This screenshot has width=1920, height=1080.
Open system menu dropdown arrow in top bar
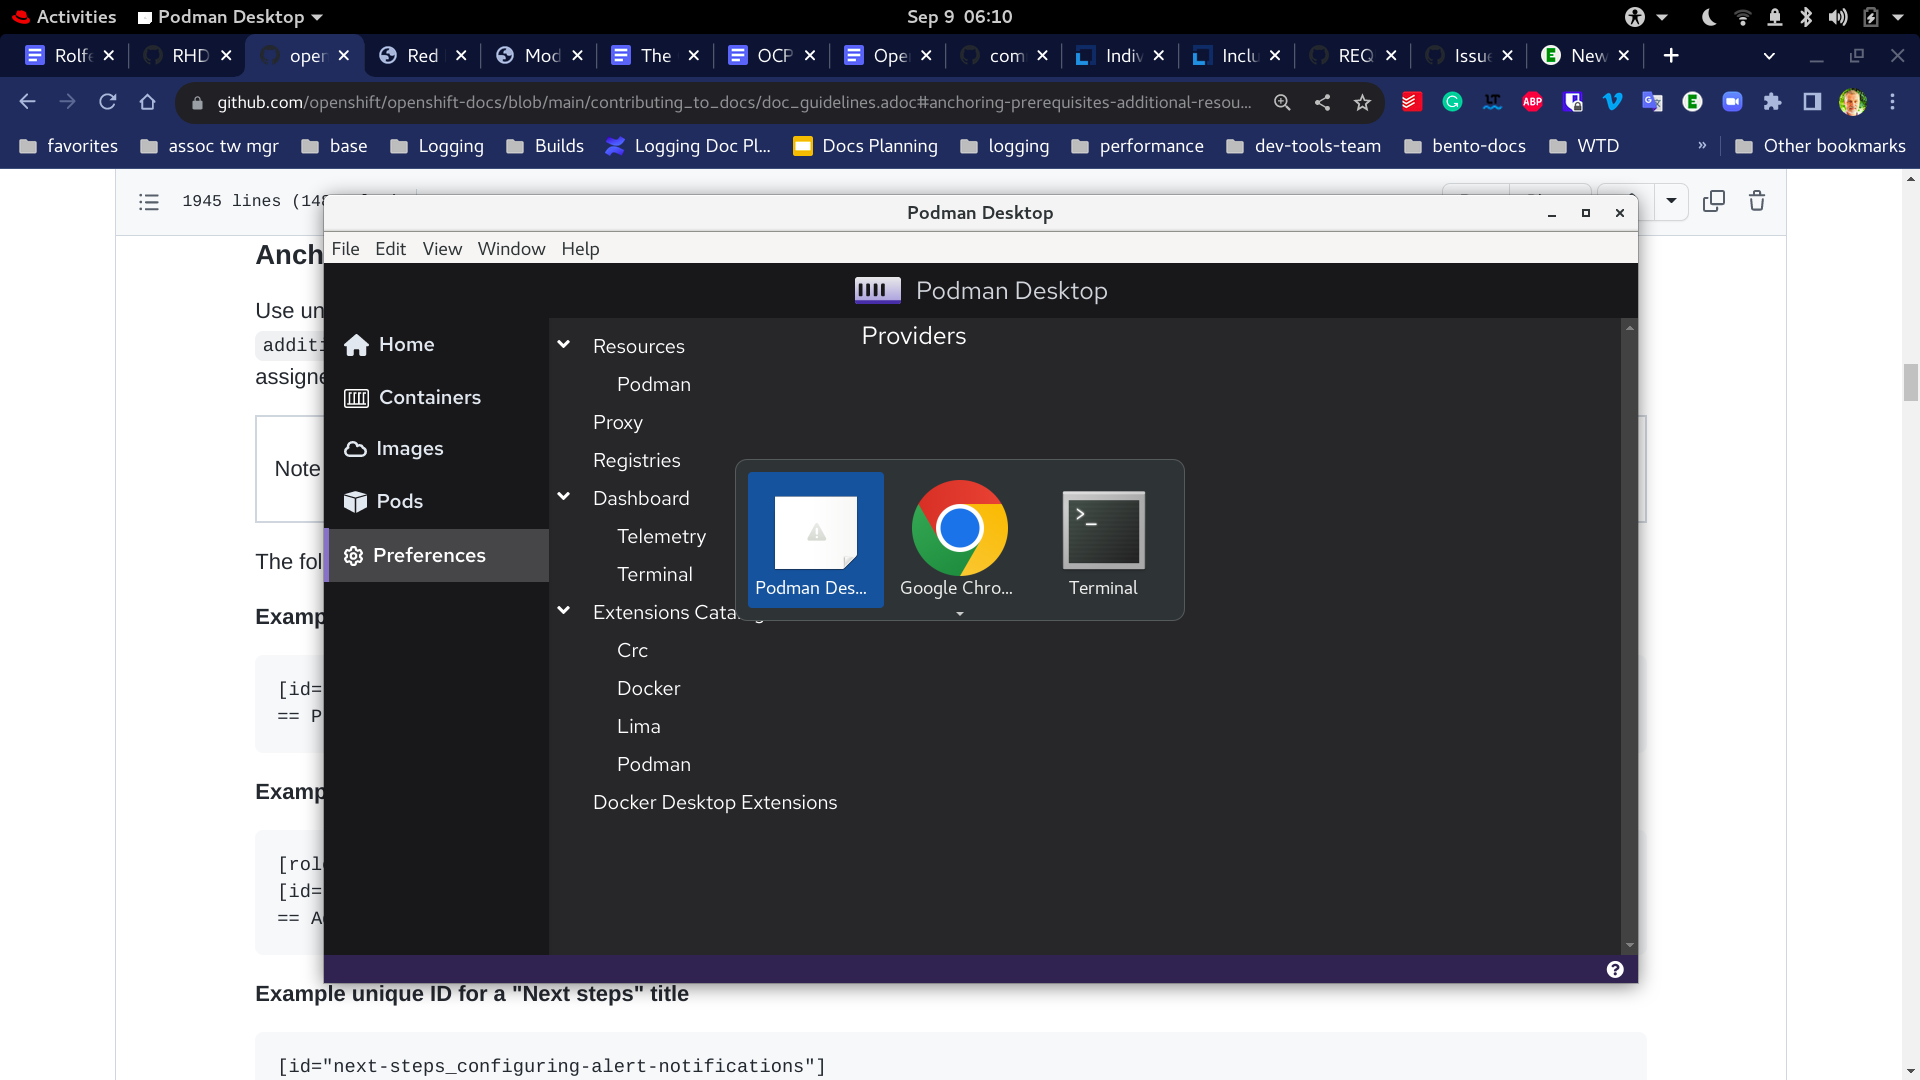click(1898, 17)
